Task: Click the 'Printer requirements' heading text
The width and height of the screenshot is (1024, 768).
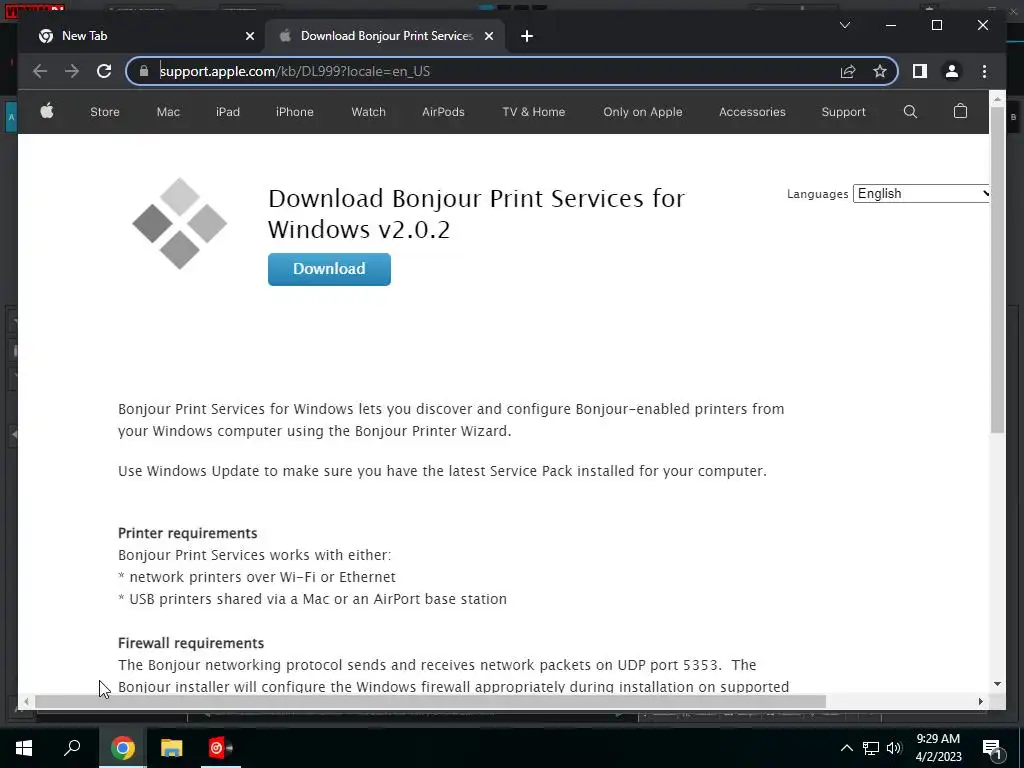Action: pos(187,533)
